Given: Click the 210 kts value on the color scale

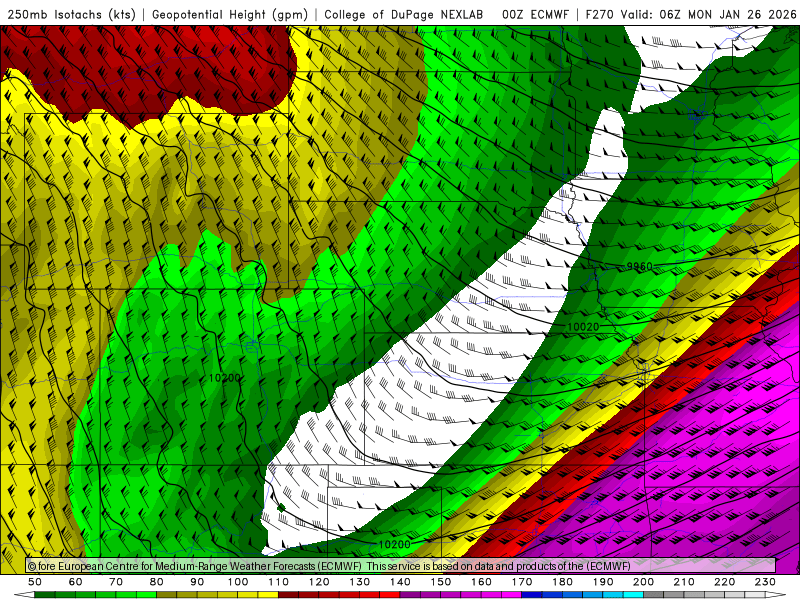Looking at the screenshot, I should (x=684, y=582).
